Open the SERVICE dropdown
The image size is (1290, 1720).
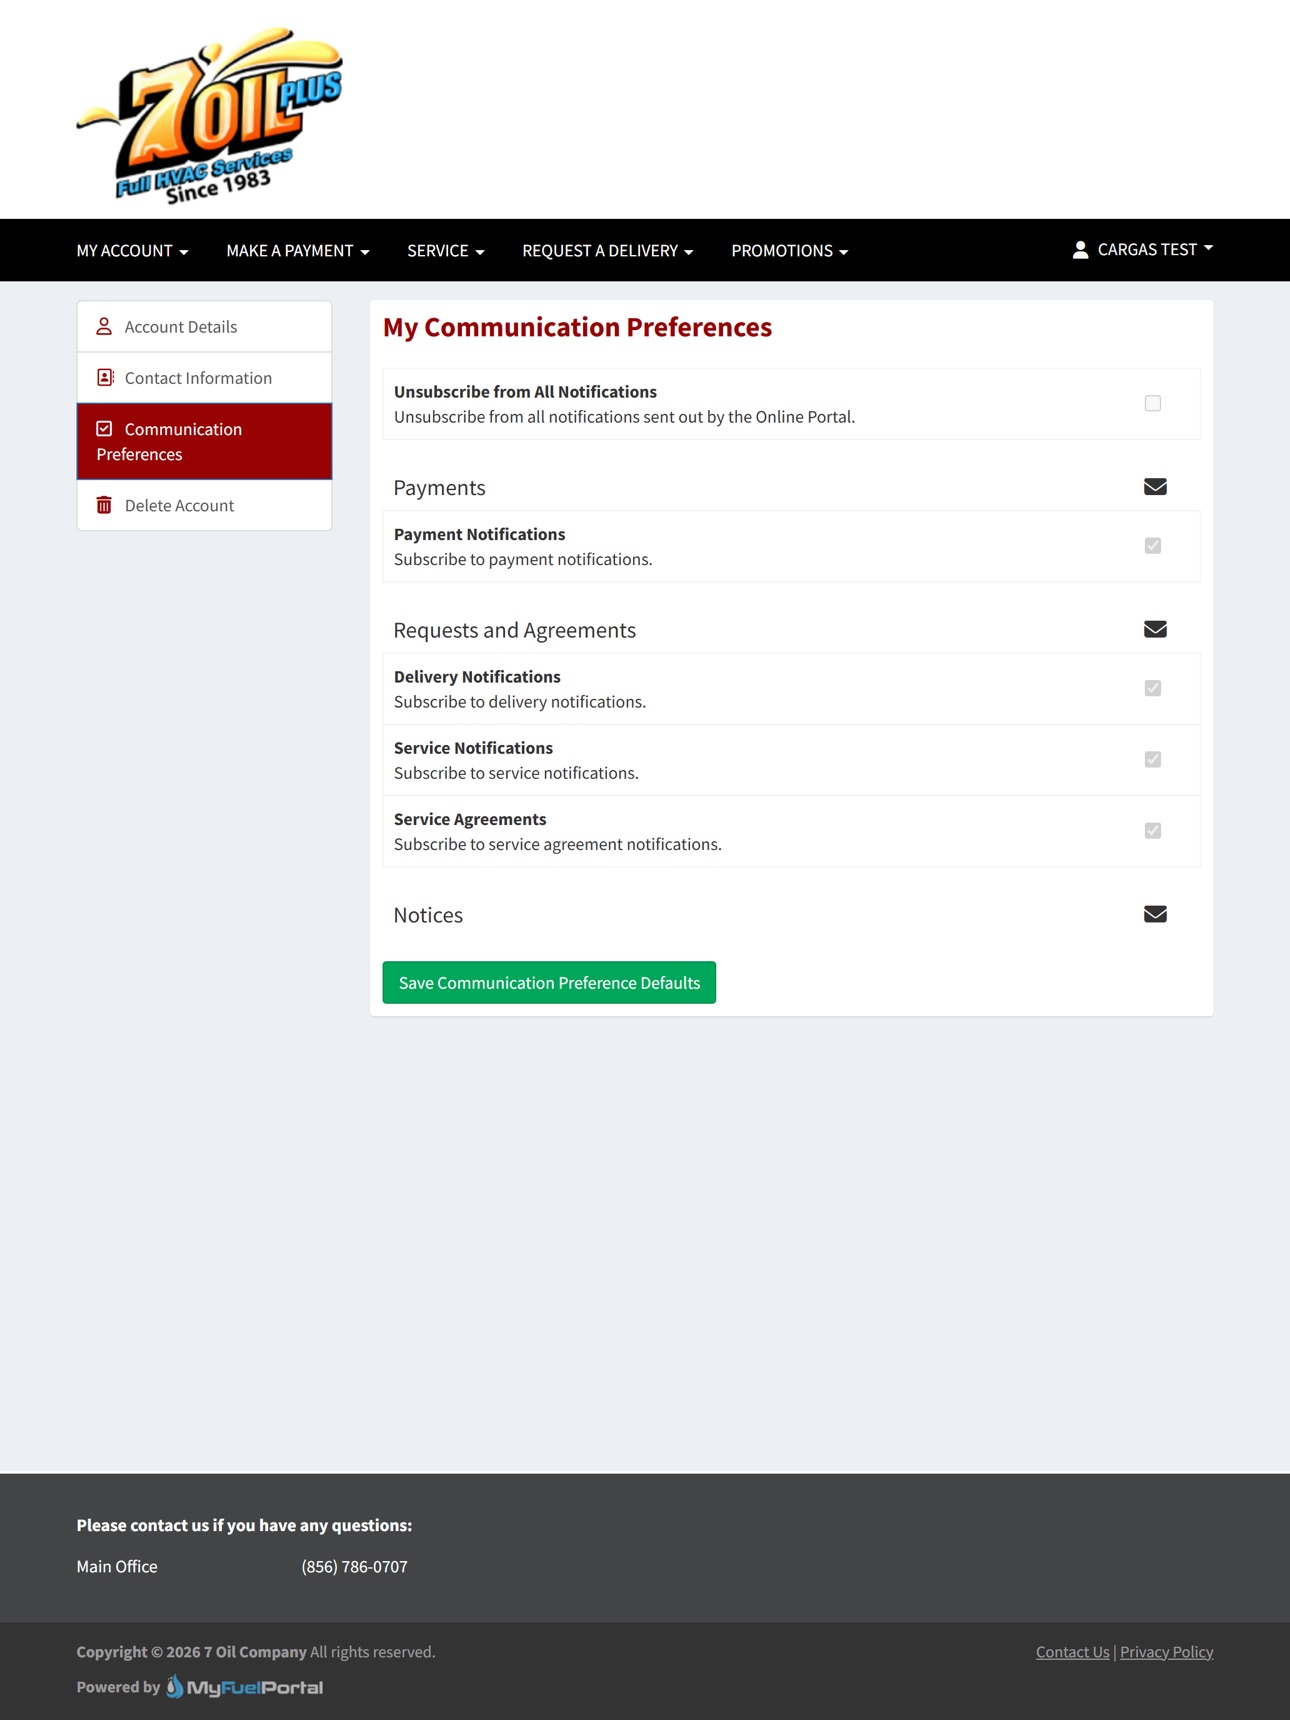point(446,251)
